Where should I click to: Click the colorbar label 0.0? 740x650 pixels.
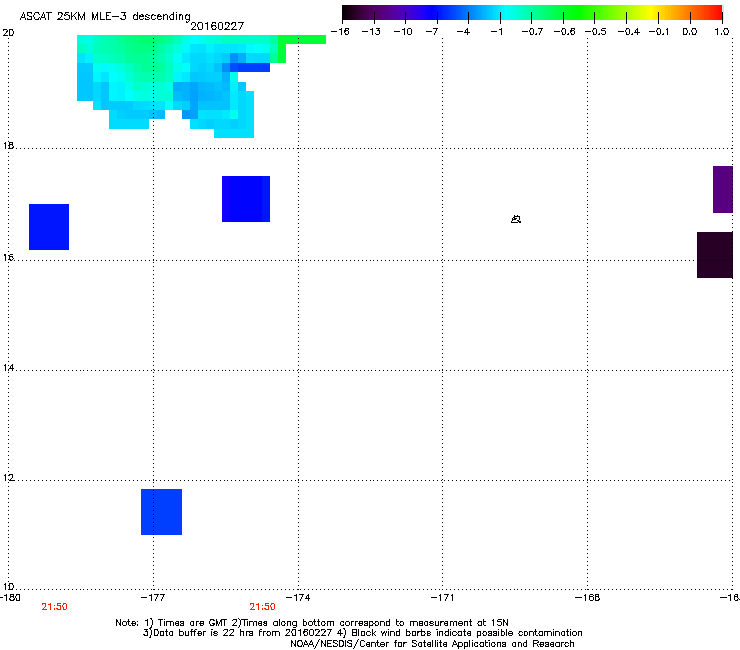[690, 32]
